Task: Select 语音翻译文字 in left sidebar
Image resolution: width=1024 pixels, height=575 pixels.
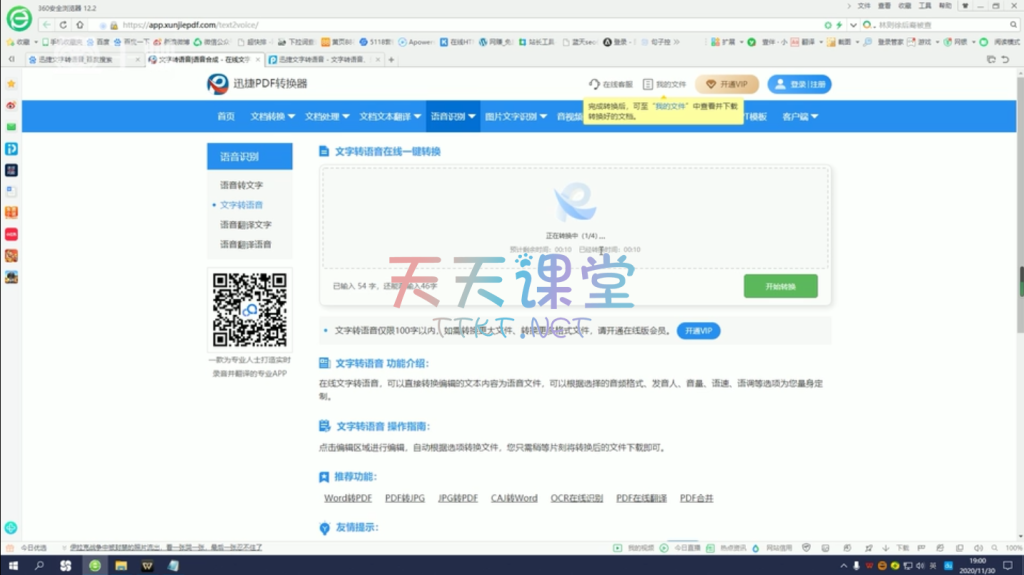Action: coord(245,225)
